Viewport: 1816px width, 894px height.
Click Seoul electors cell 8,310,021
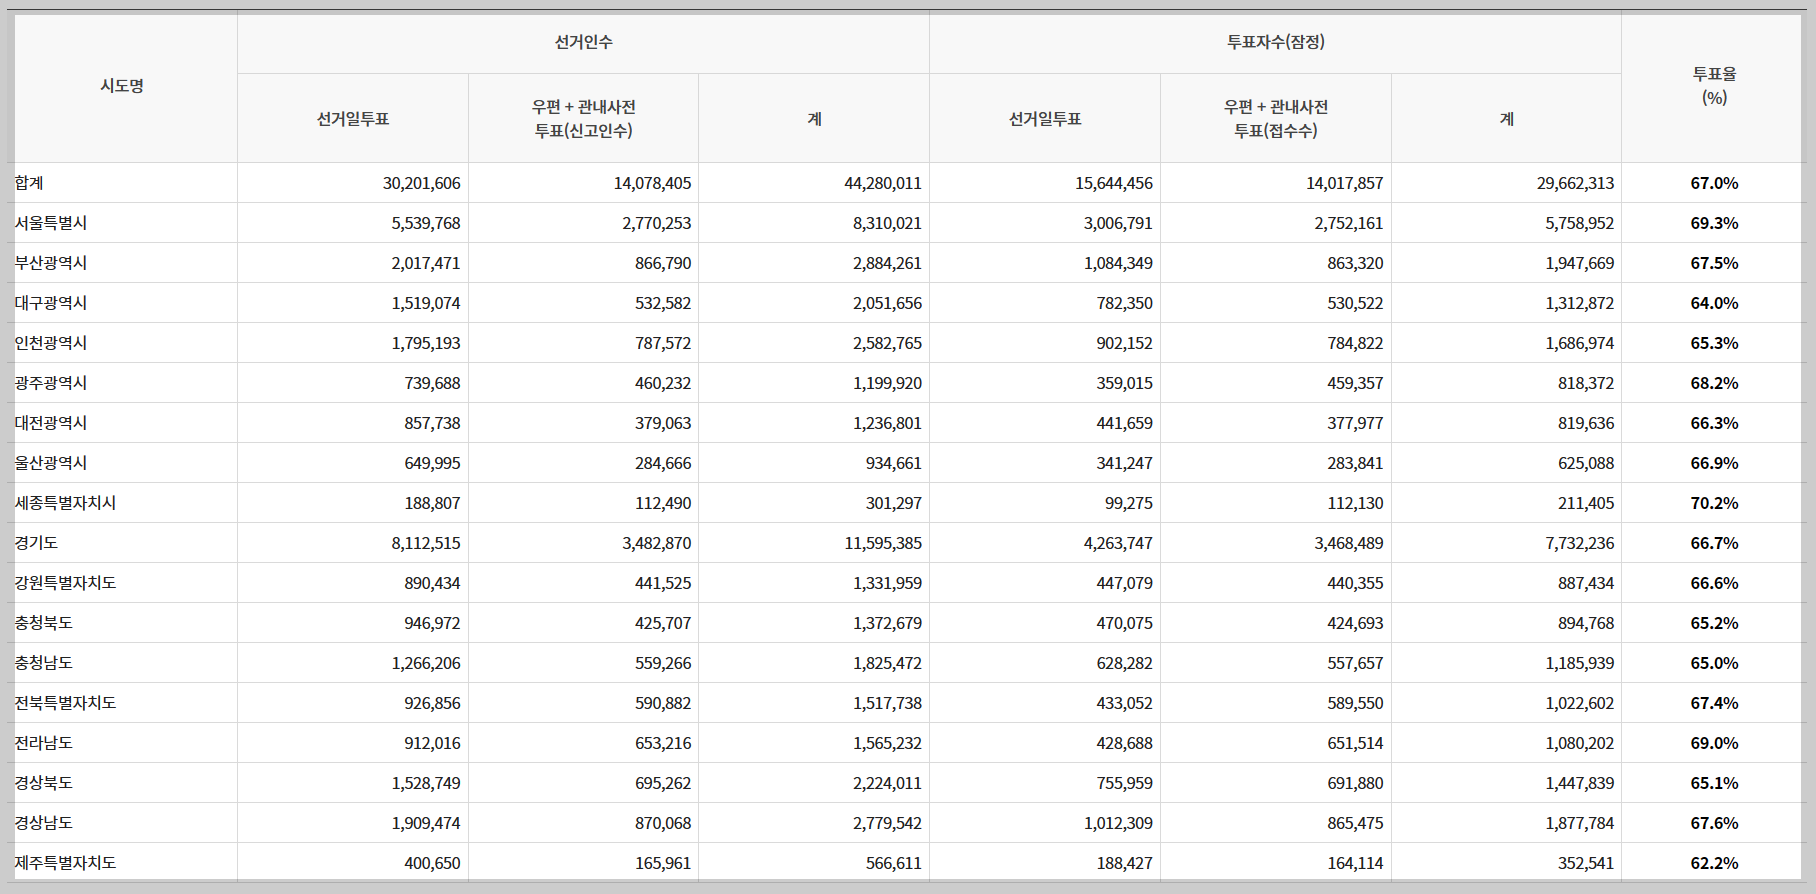click(x=887, y=223)
